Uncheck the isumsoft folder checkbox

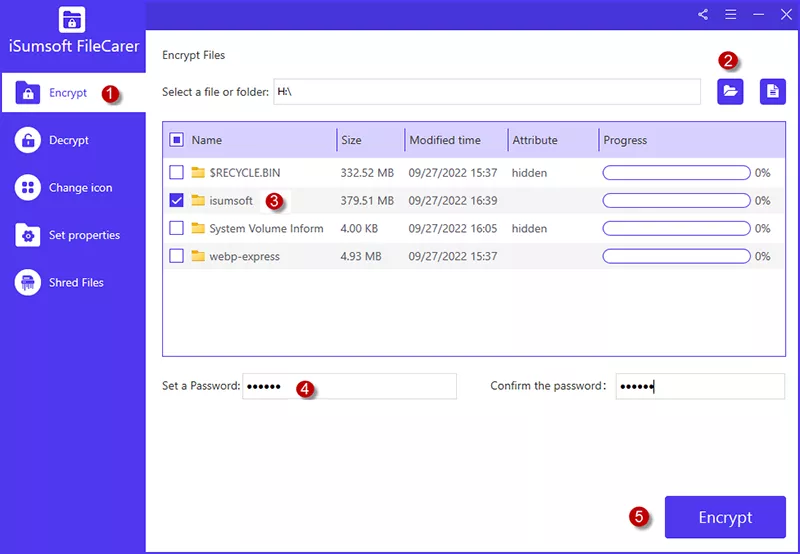[x=177, y=201]
